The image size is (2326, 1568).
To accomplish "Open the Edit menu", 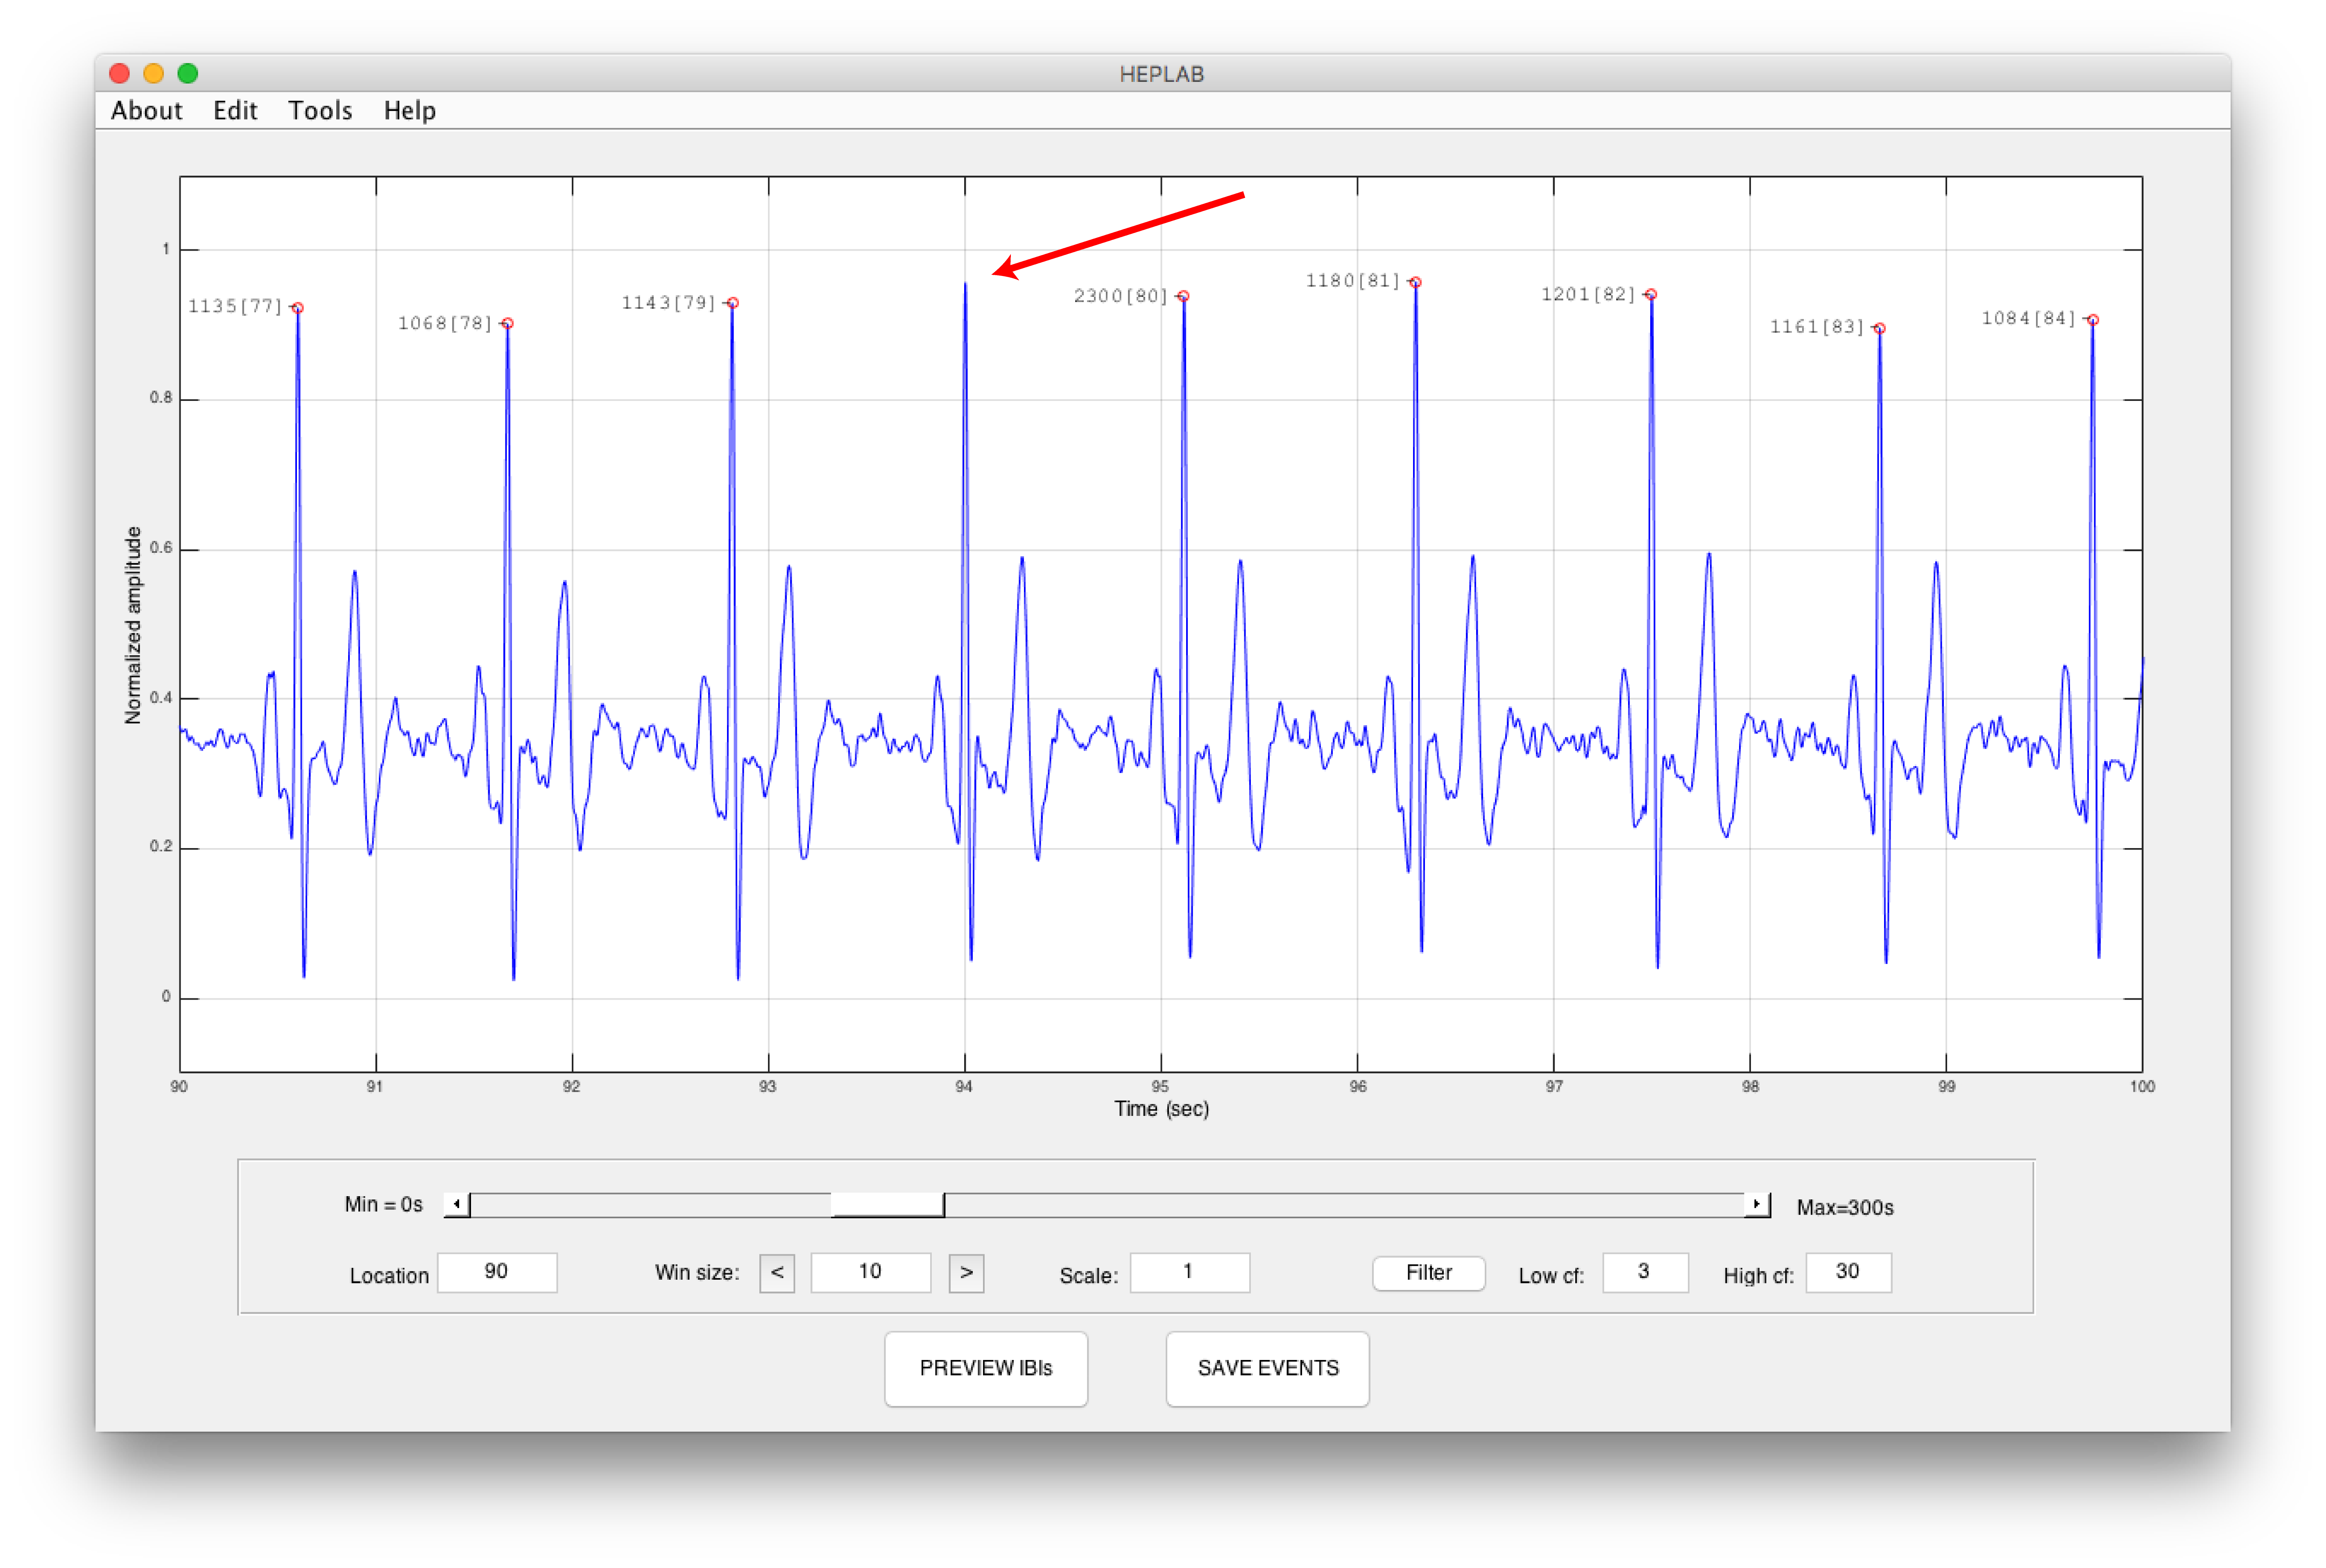I will click(235, 110).
